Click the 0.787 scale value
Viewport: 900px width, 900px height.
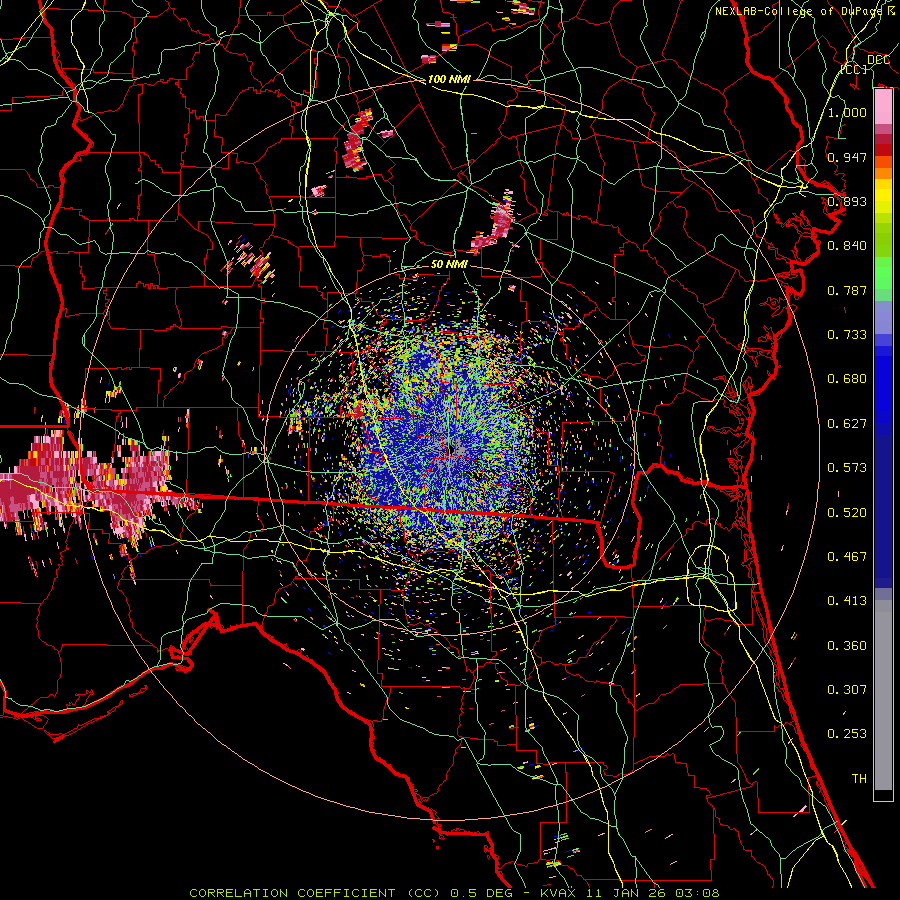click(x=847, y=290)
